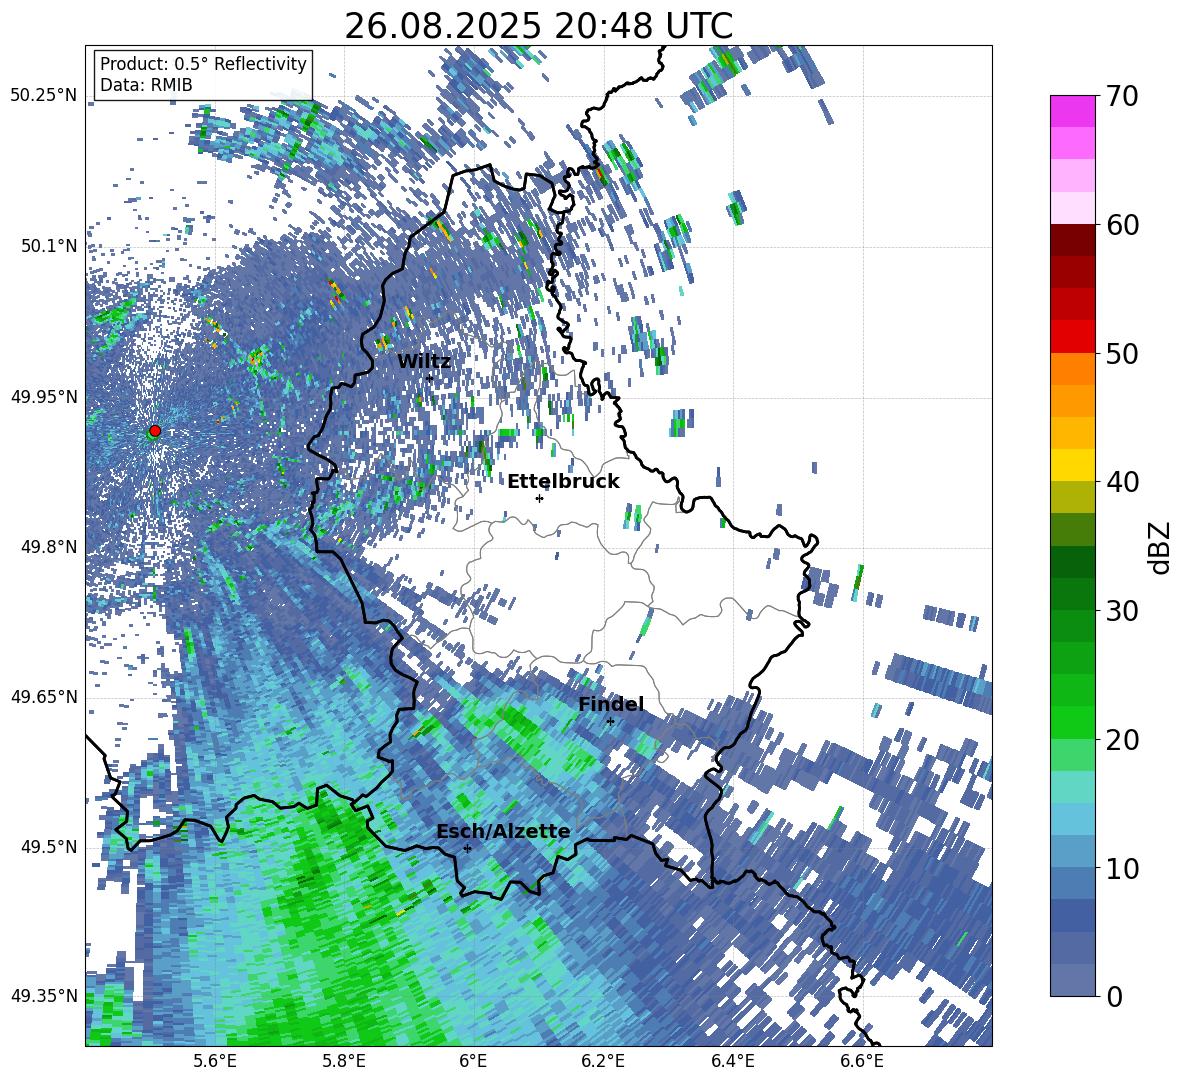1184x1081 pixels.
Task: Click the 6.2°E longitude label
Action: [603, 1062]
